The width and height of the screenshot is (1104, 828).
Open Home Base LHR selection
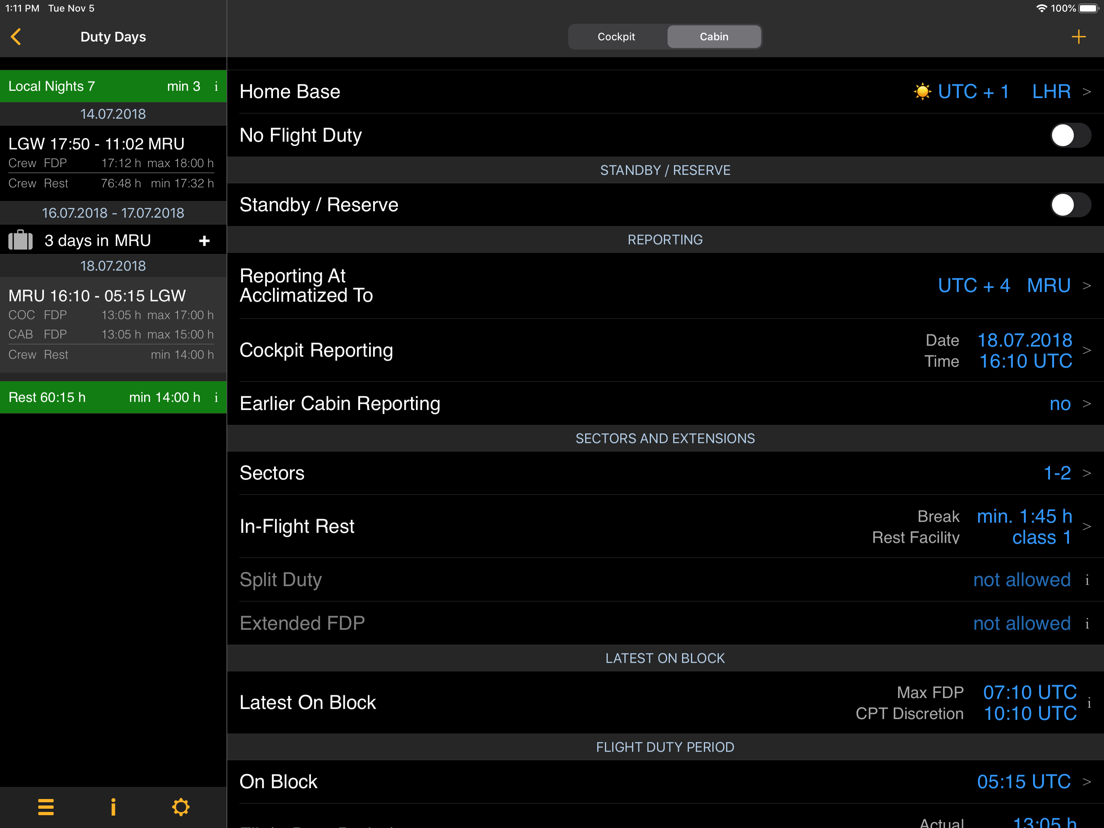(665, 92)
